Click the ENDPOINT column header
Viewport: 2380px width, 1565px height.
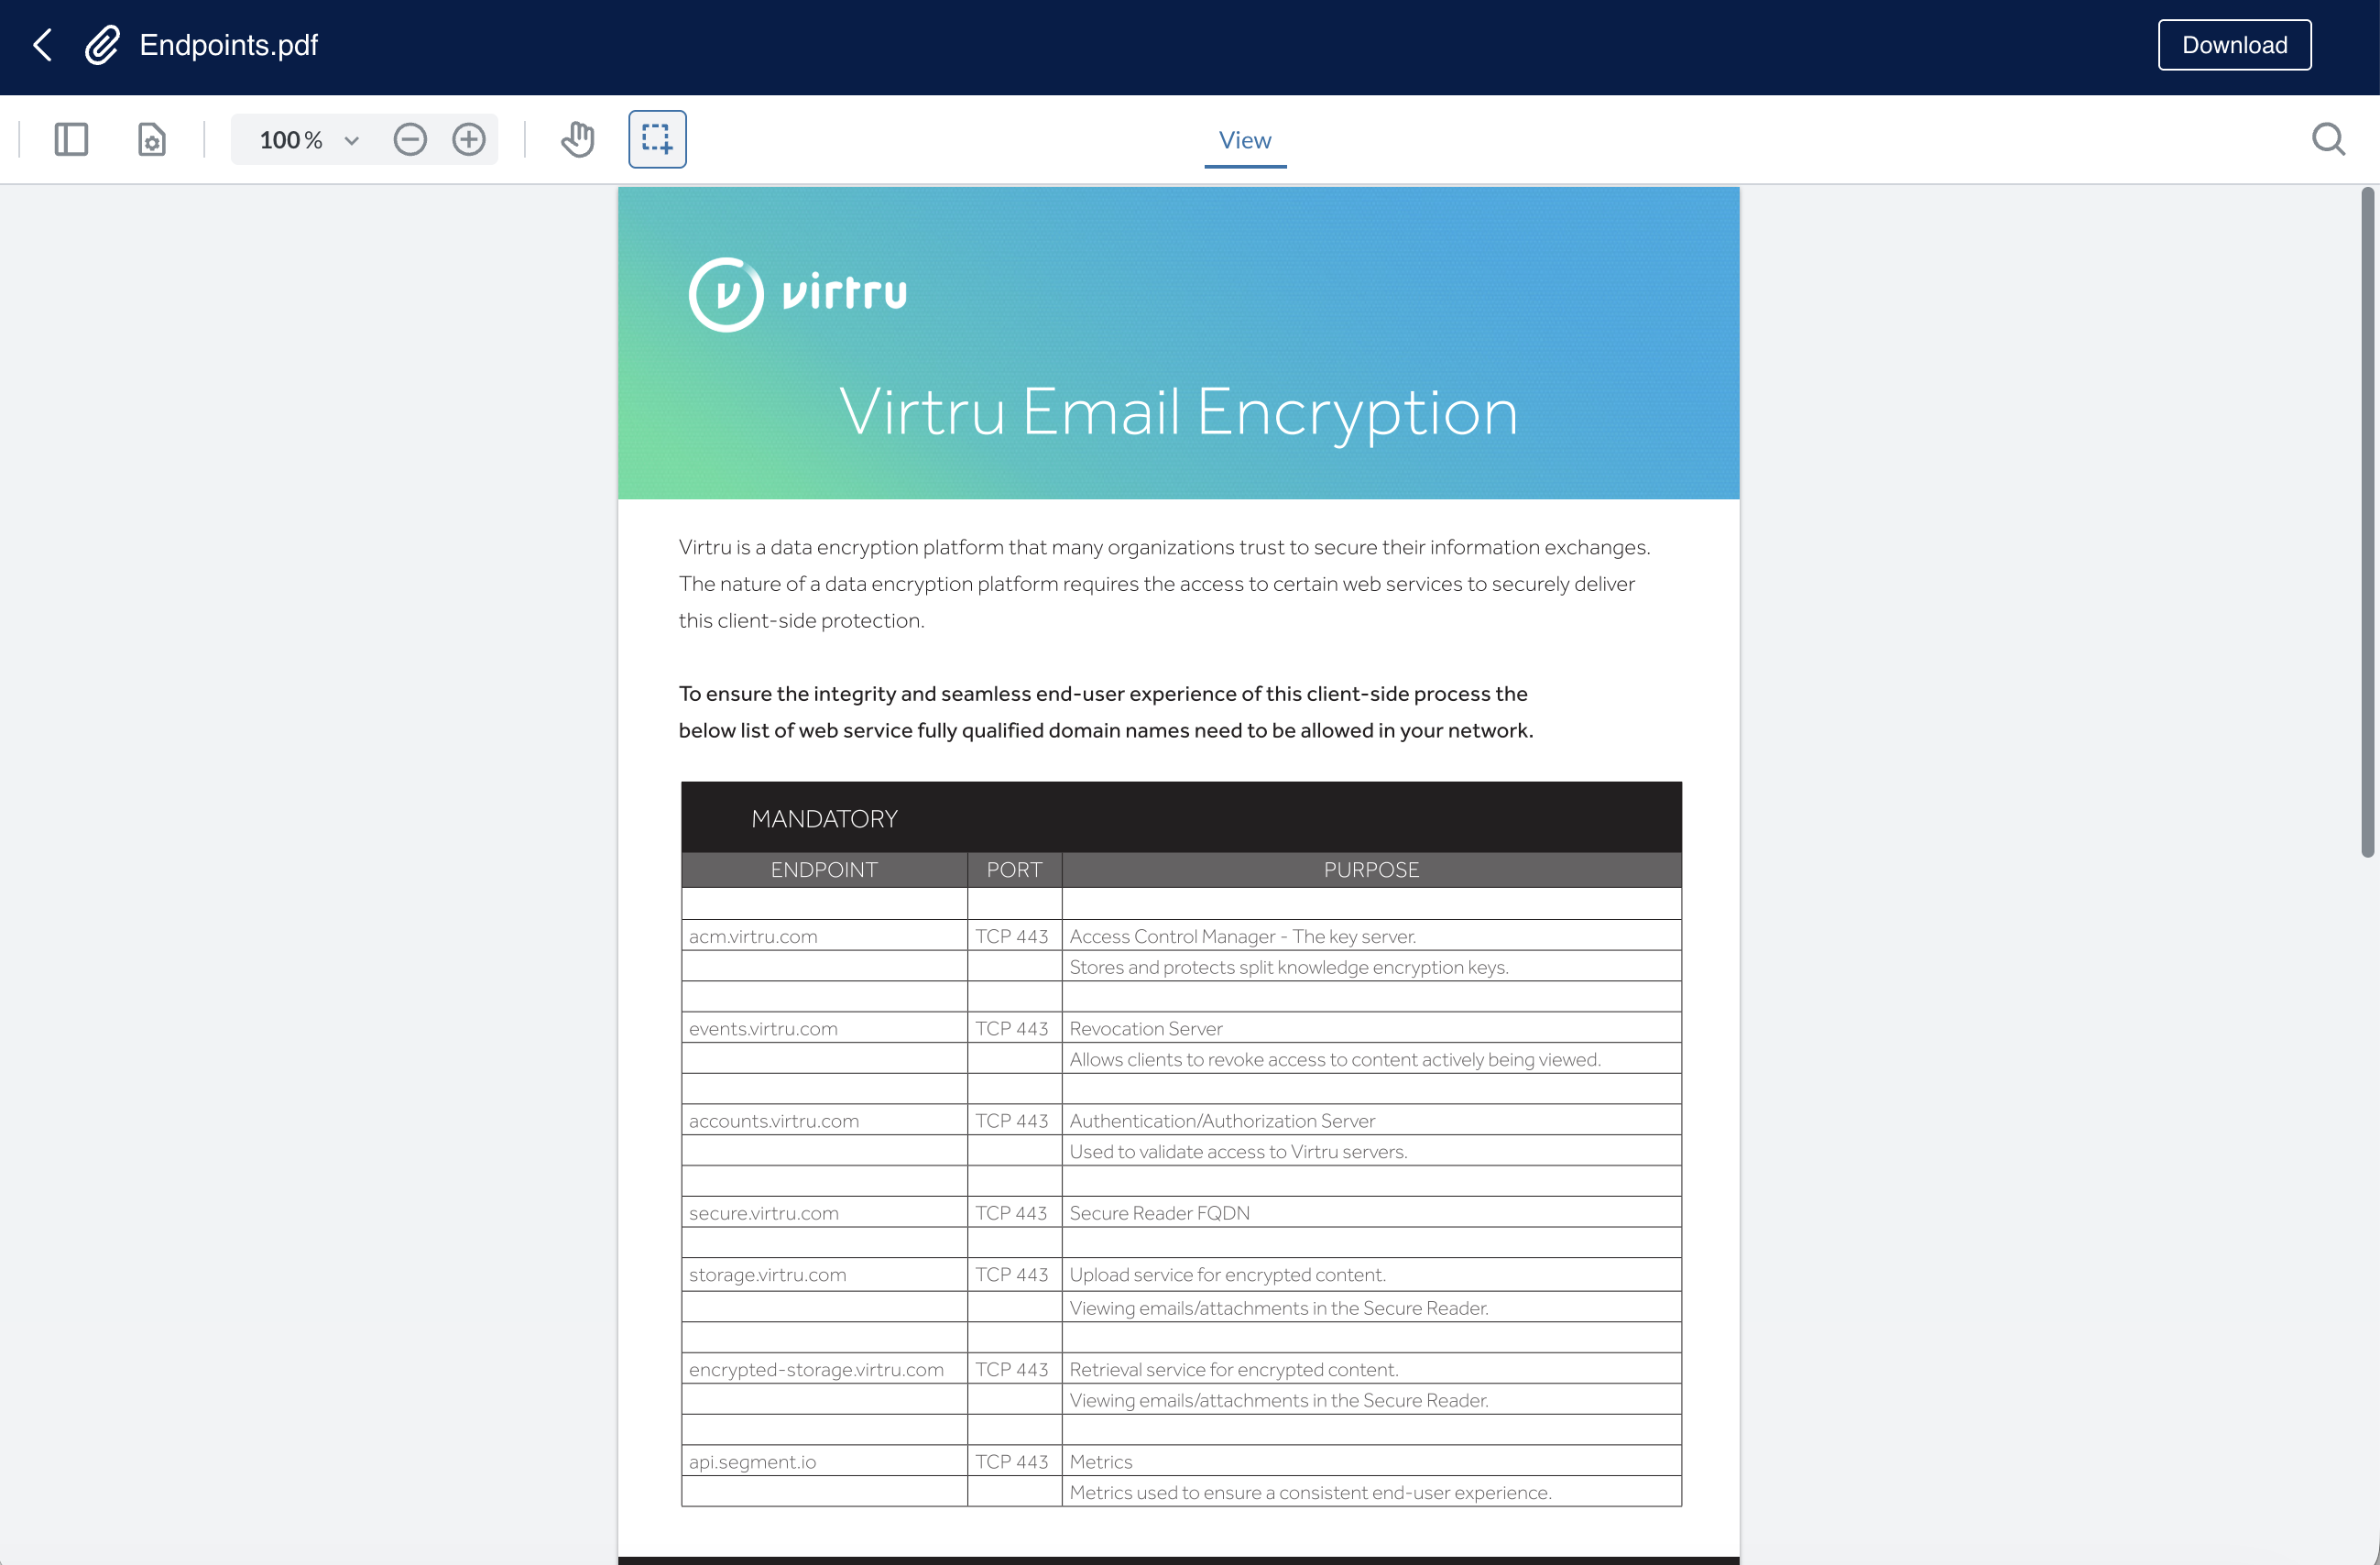click(824, 870)
